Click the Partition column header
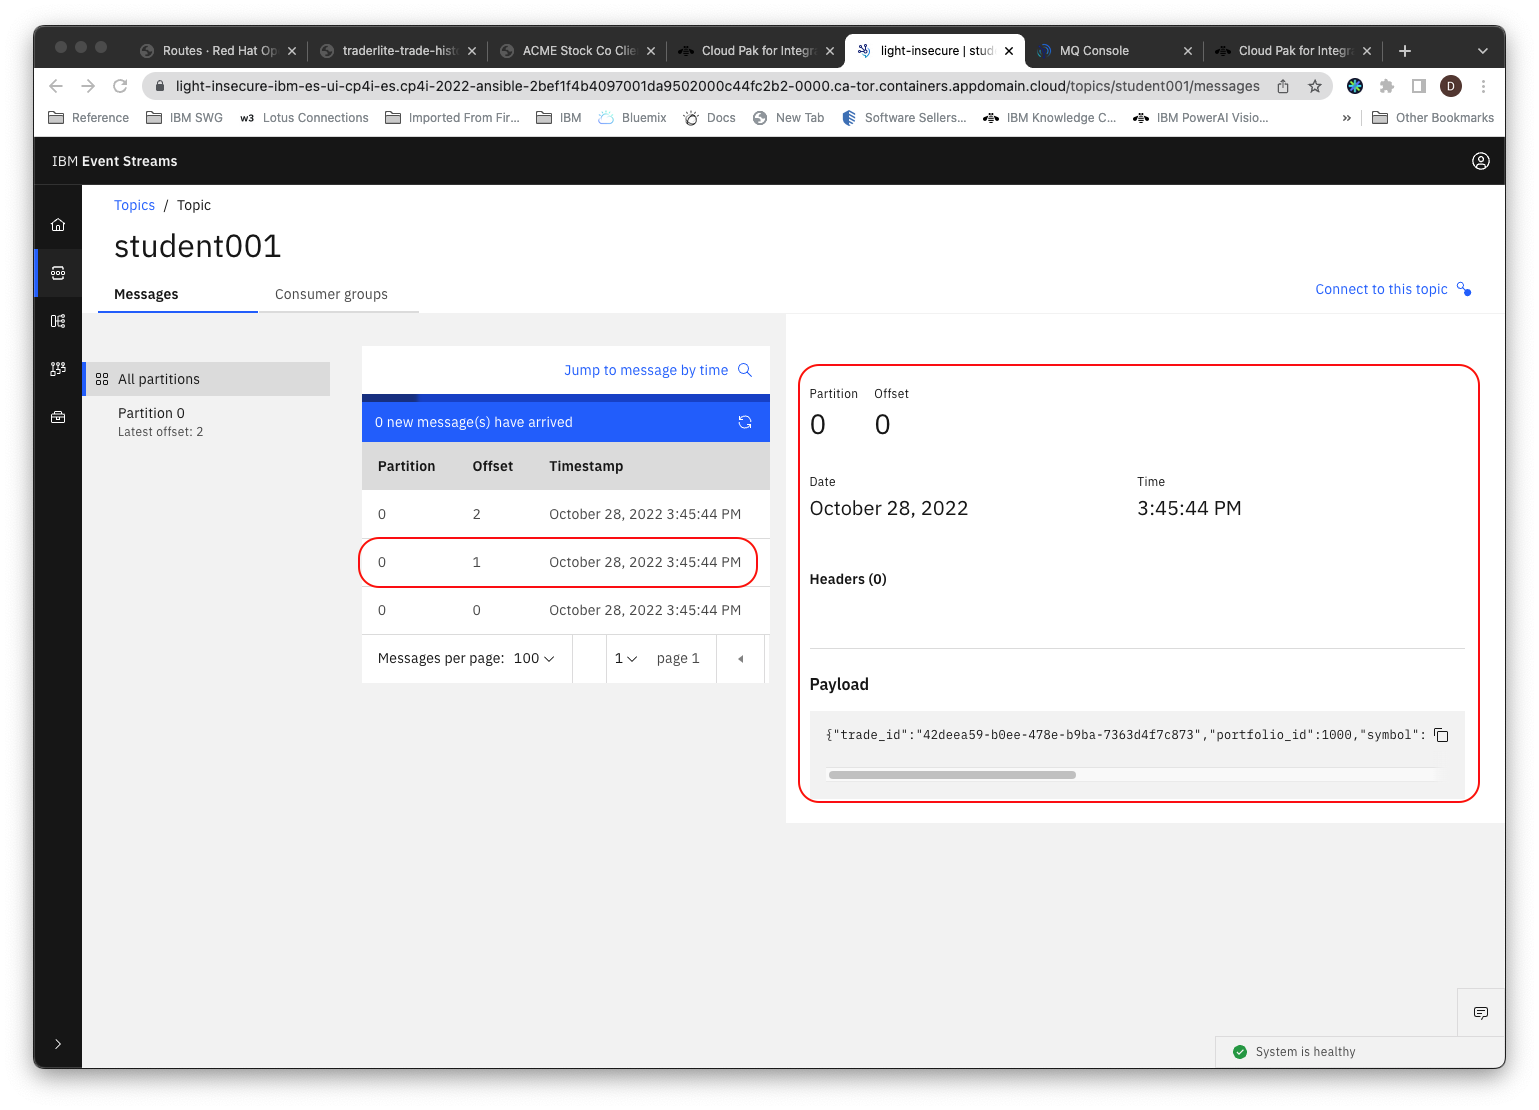 (x=406, y=466)
